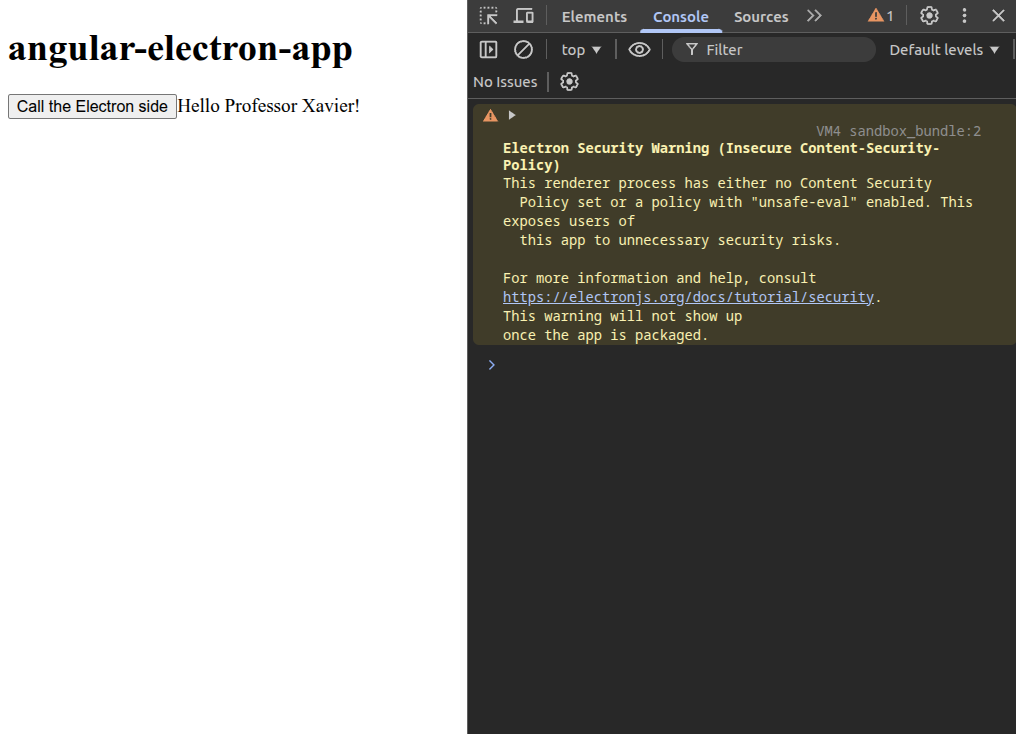Click the console Filter field
The image size is (1016, 734).
[774, 50]
